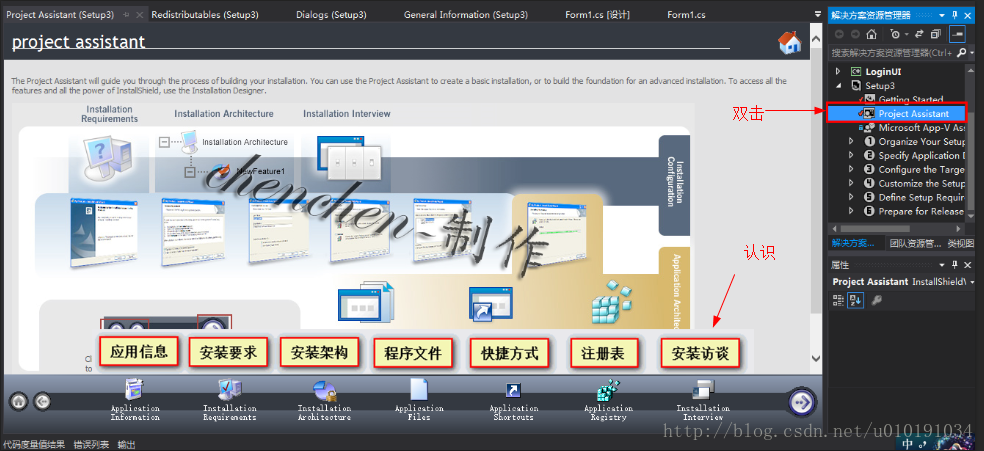Click the round home button in bottom navigation bar

click(x=19, y=401)
